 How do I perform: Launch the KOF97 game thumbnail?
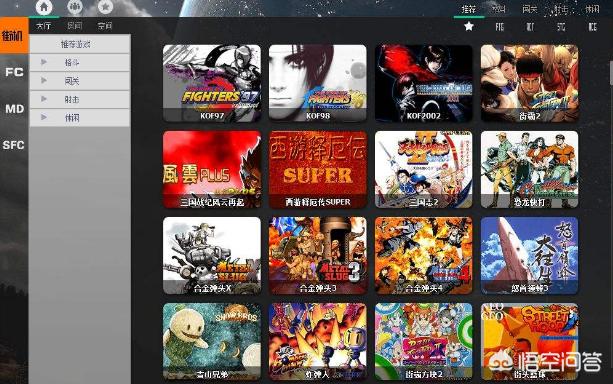(212, 83)
